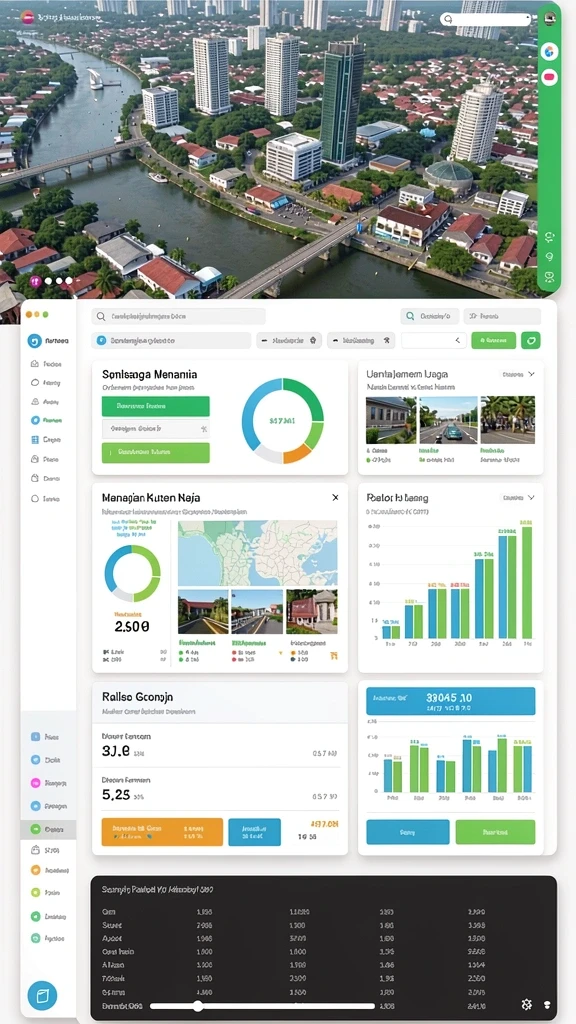Viewport: 576px width, 1024px height.
Task: Click the orange circle icon in lower sidebar
Action: [x=35, y=870]
